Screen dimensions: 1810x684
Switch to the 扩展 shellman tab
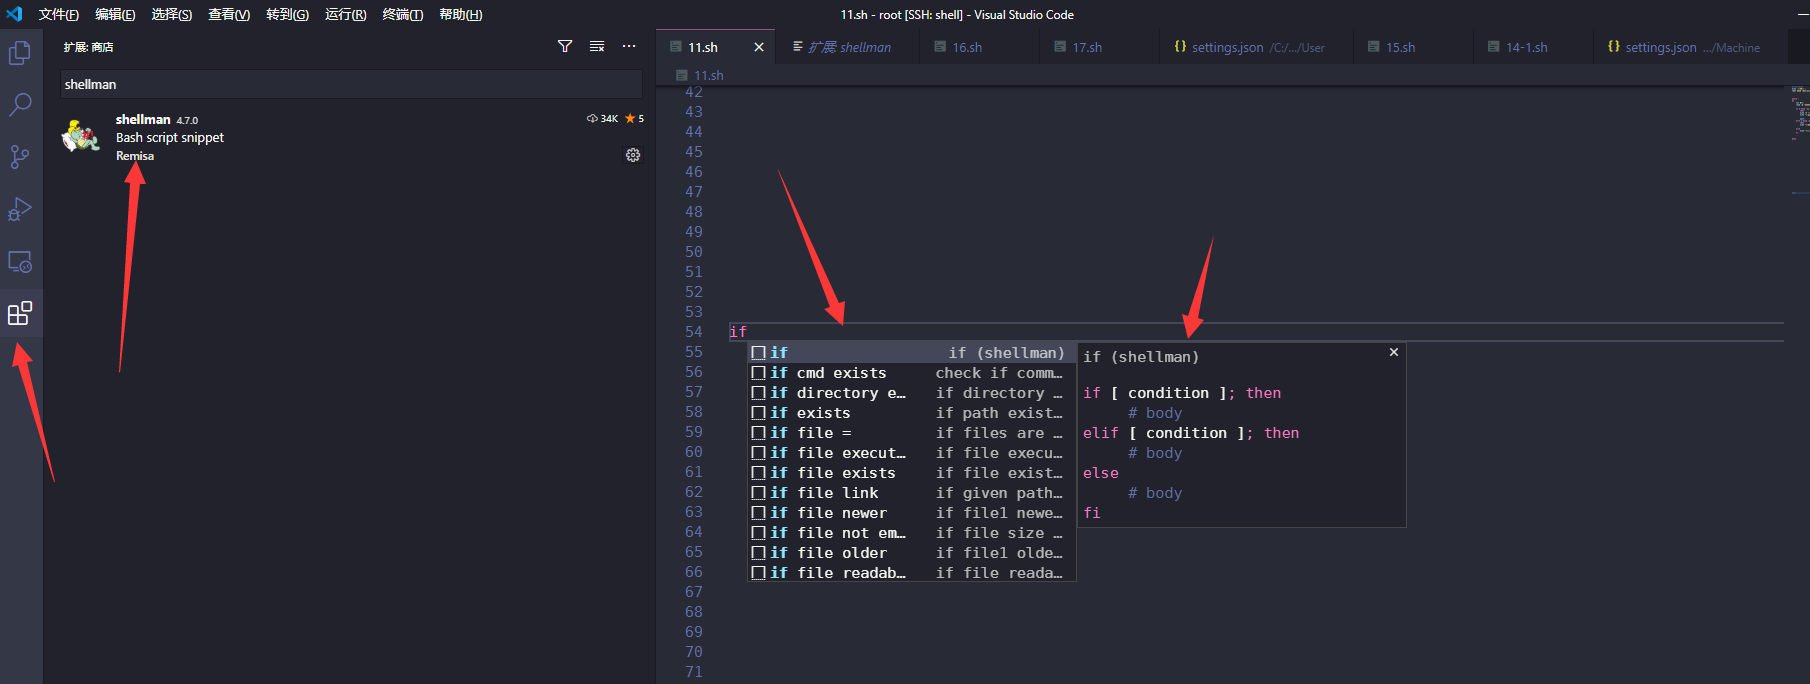849,47
